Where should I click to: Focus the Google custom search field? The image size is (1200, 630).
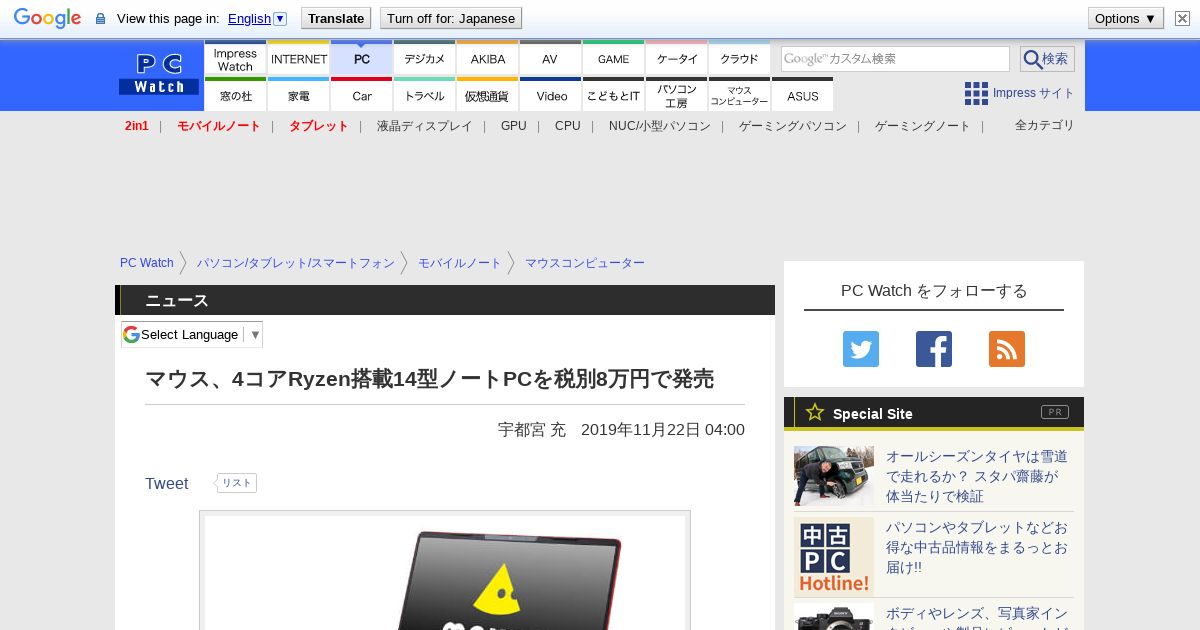coord(895,59)
